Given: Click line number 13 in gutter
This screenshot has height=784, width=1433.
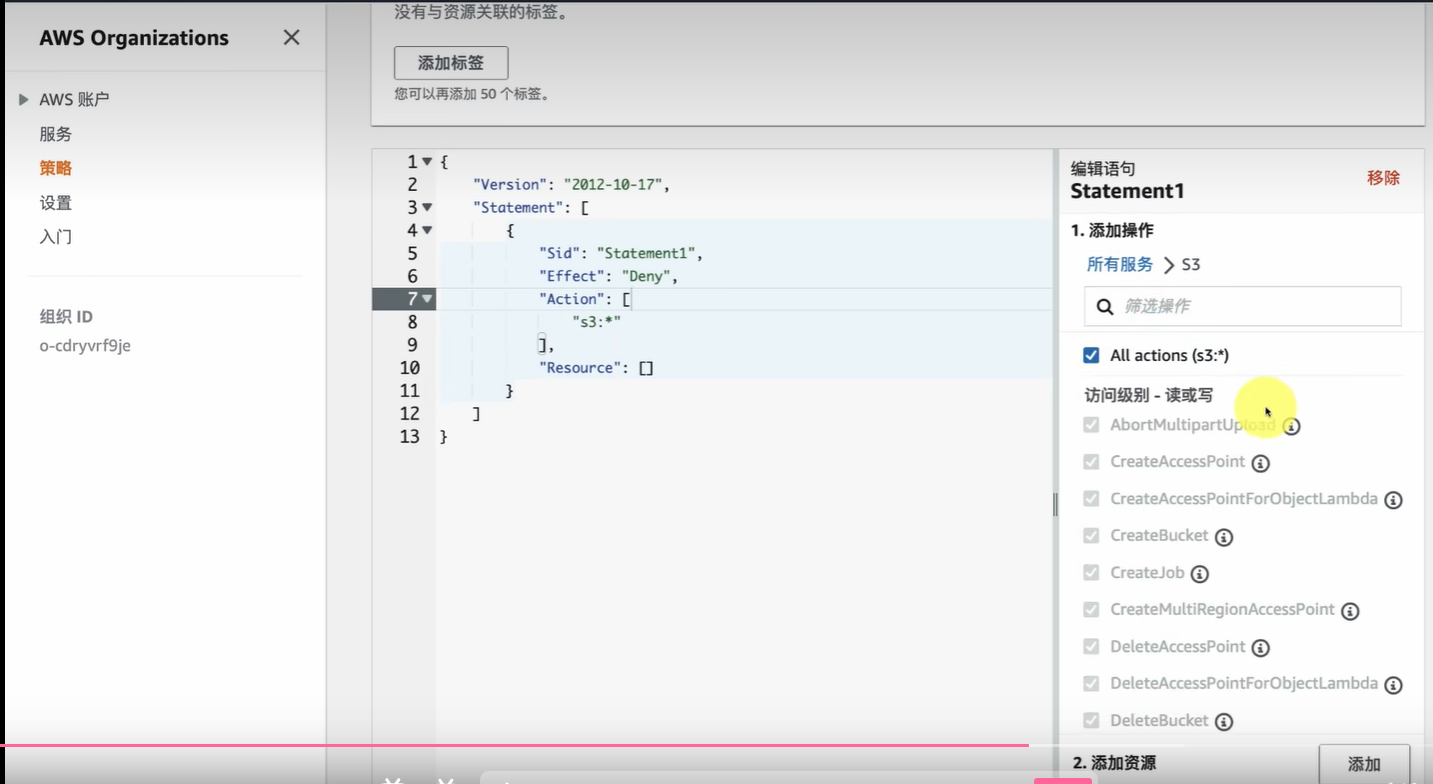Looking at the screenshot, I should click(x=409, y=437).
